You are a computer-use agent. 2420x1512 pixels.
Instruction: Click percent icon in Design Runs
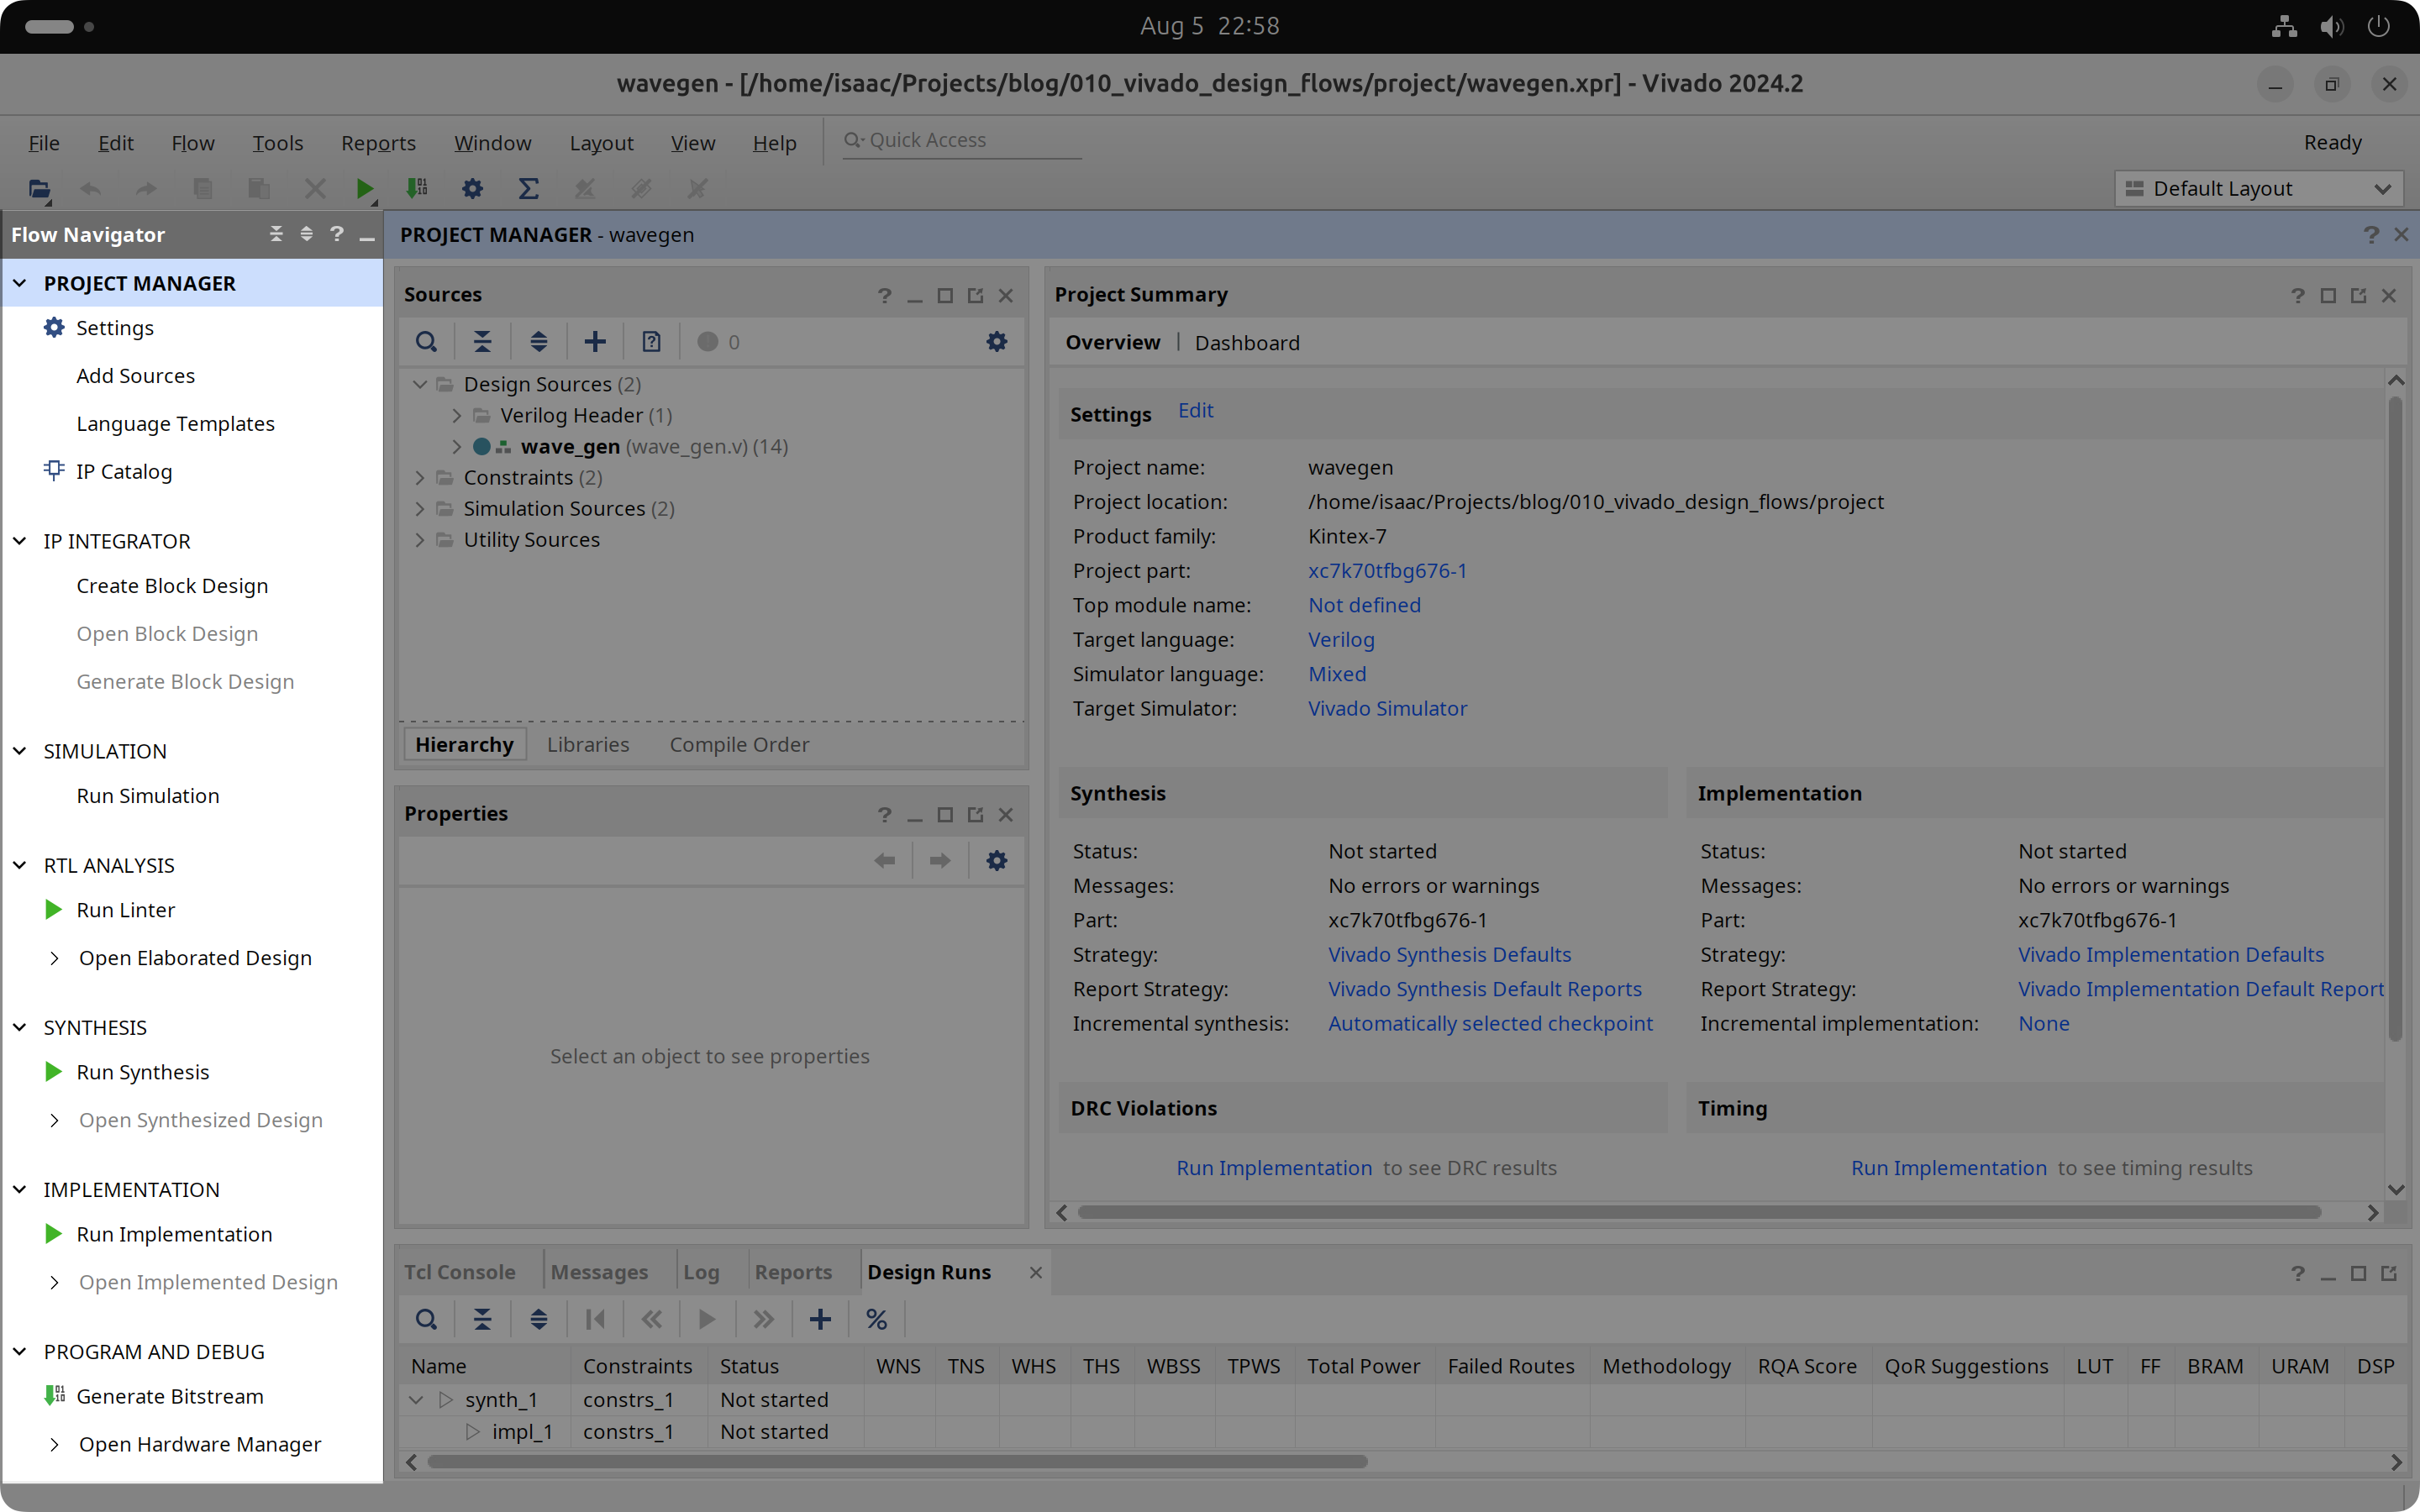[x=876, y=1319]
